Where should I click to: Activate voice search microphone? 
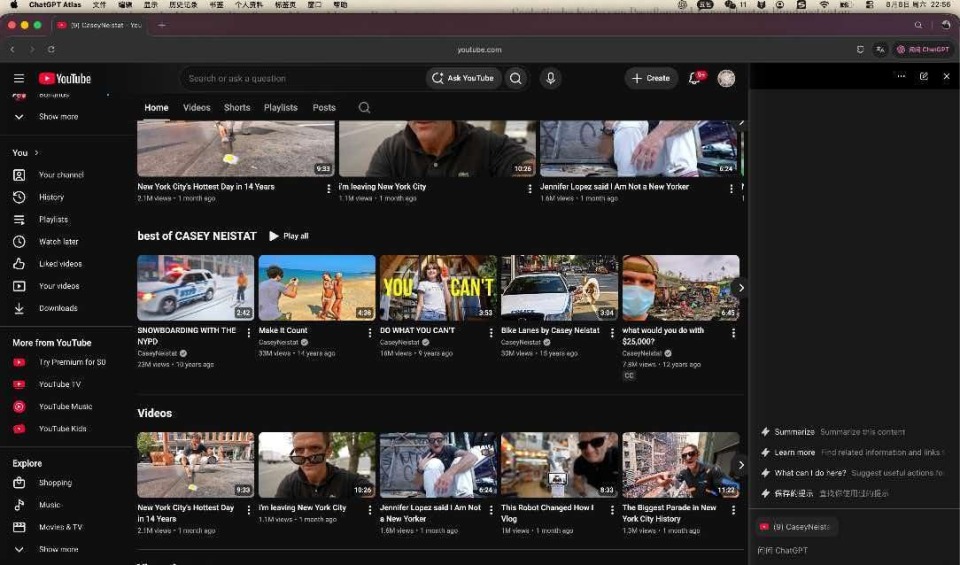click(x=550, y=78)
